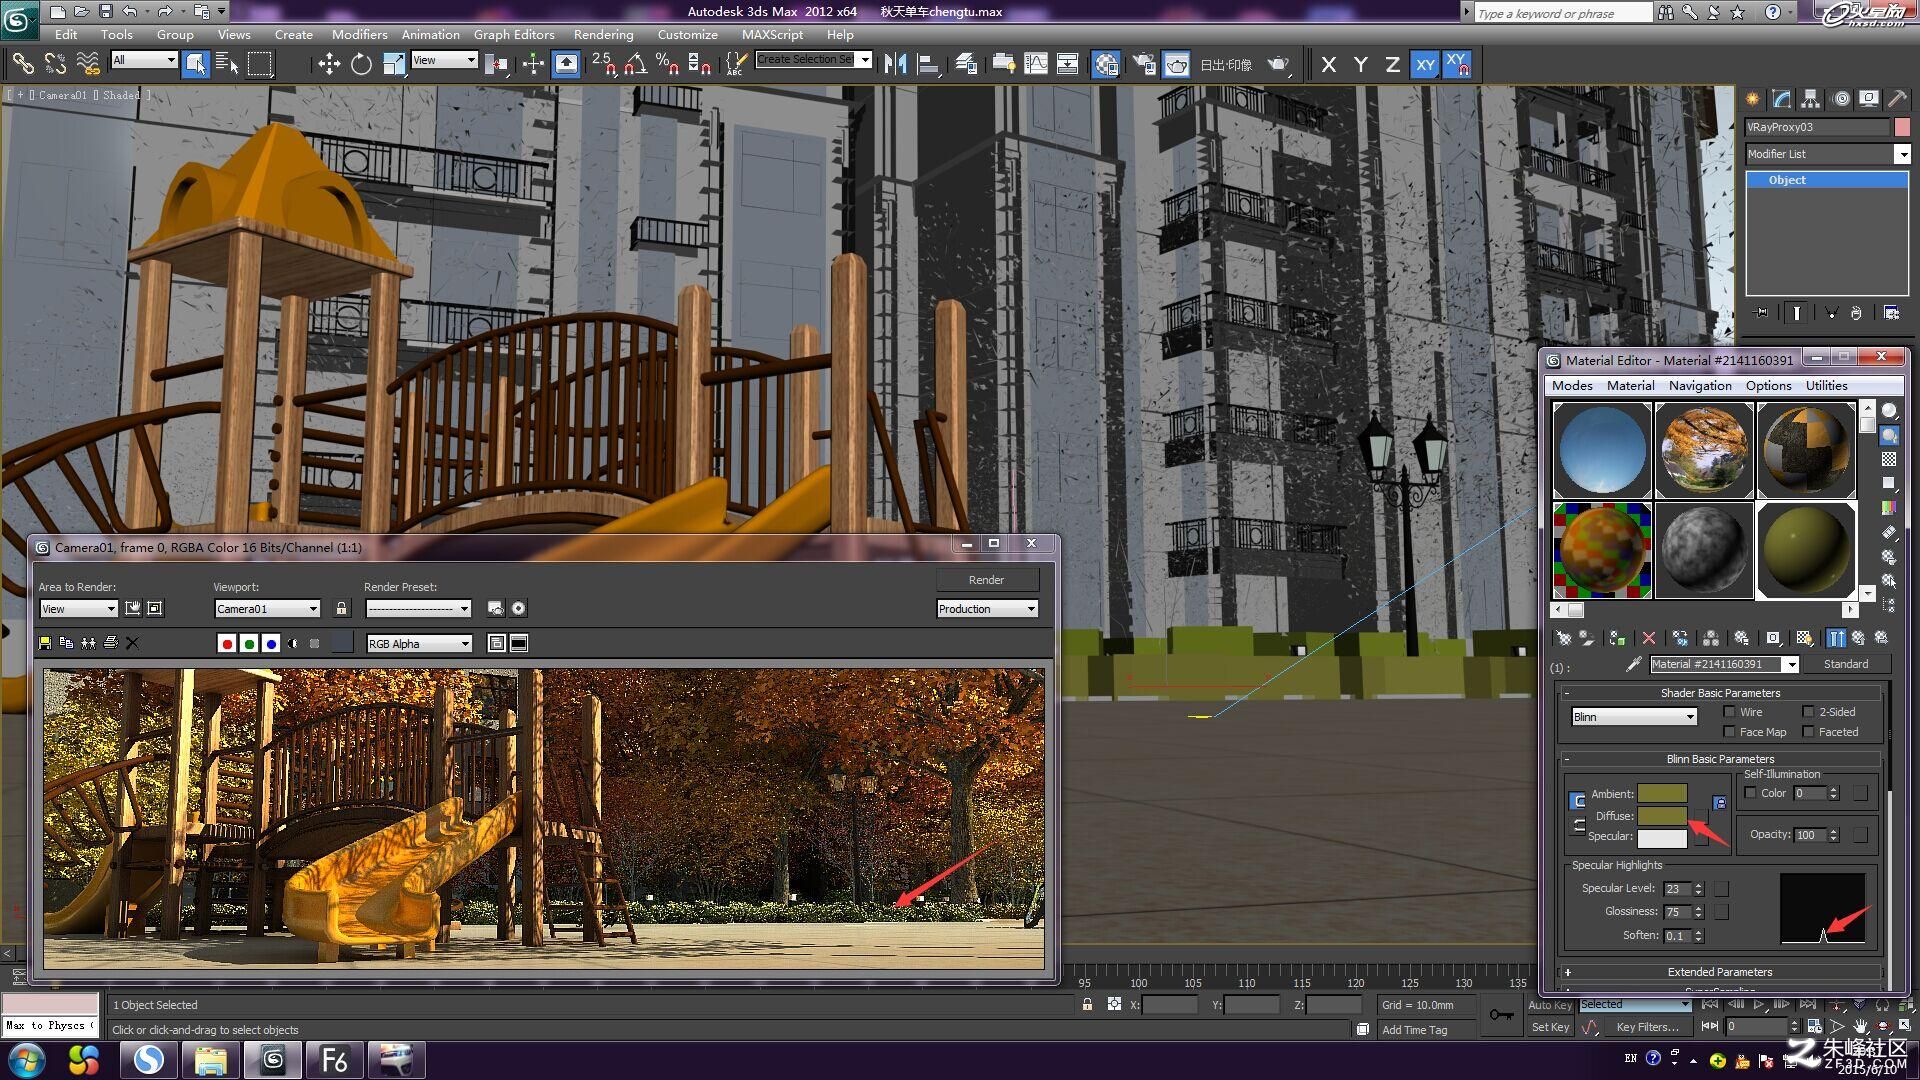Toggle the Angle Snap tool
Viewport: 1920px width, 1080px height.
(x=635, y=64)
